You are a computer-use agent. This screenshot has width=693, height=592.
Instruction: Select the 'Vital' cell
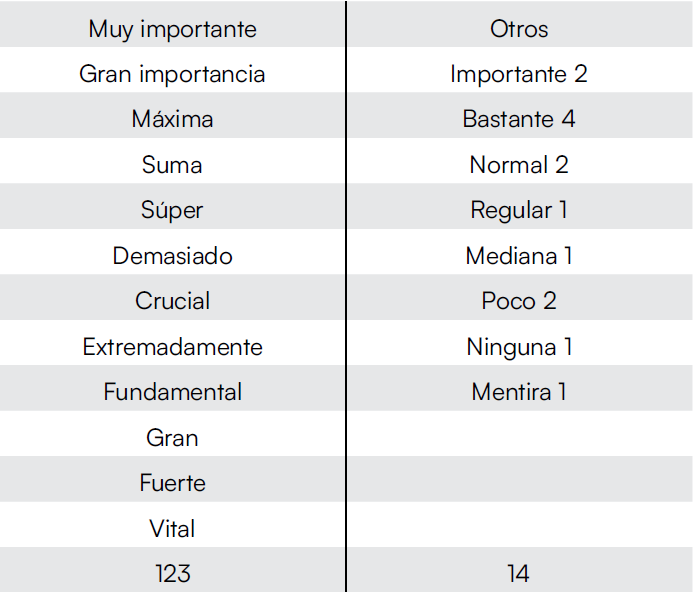coord(172,528)
